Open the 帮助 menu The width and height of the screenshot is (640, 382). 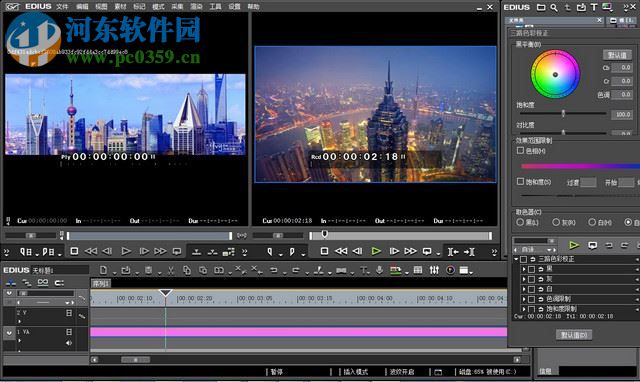(253, 7)
